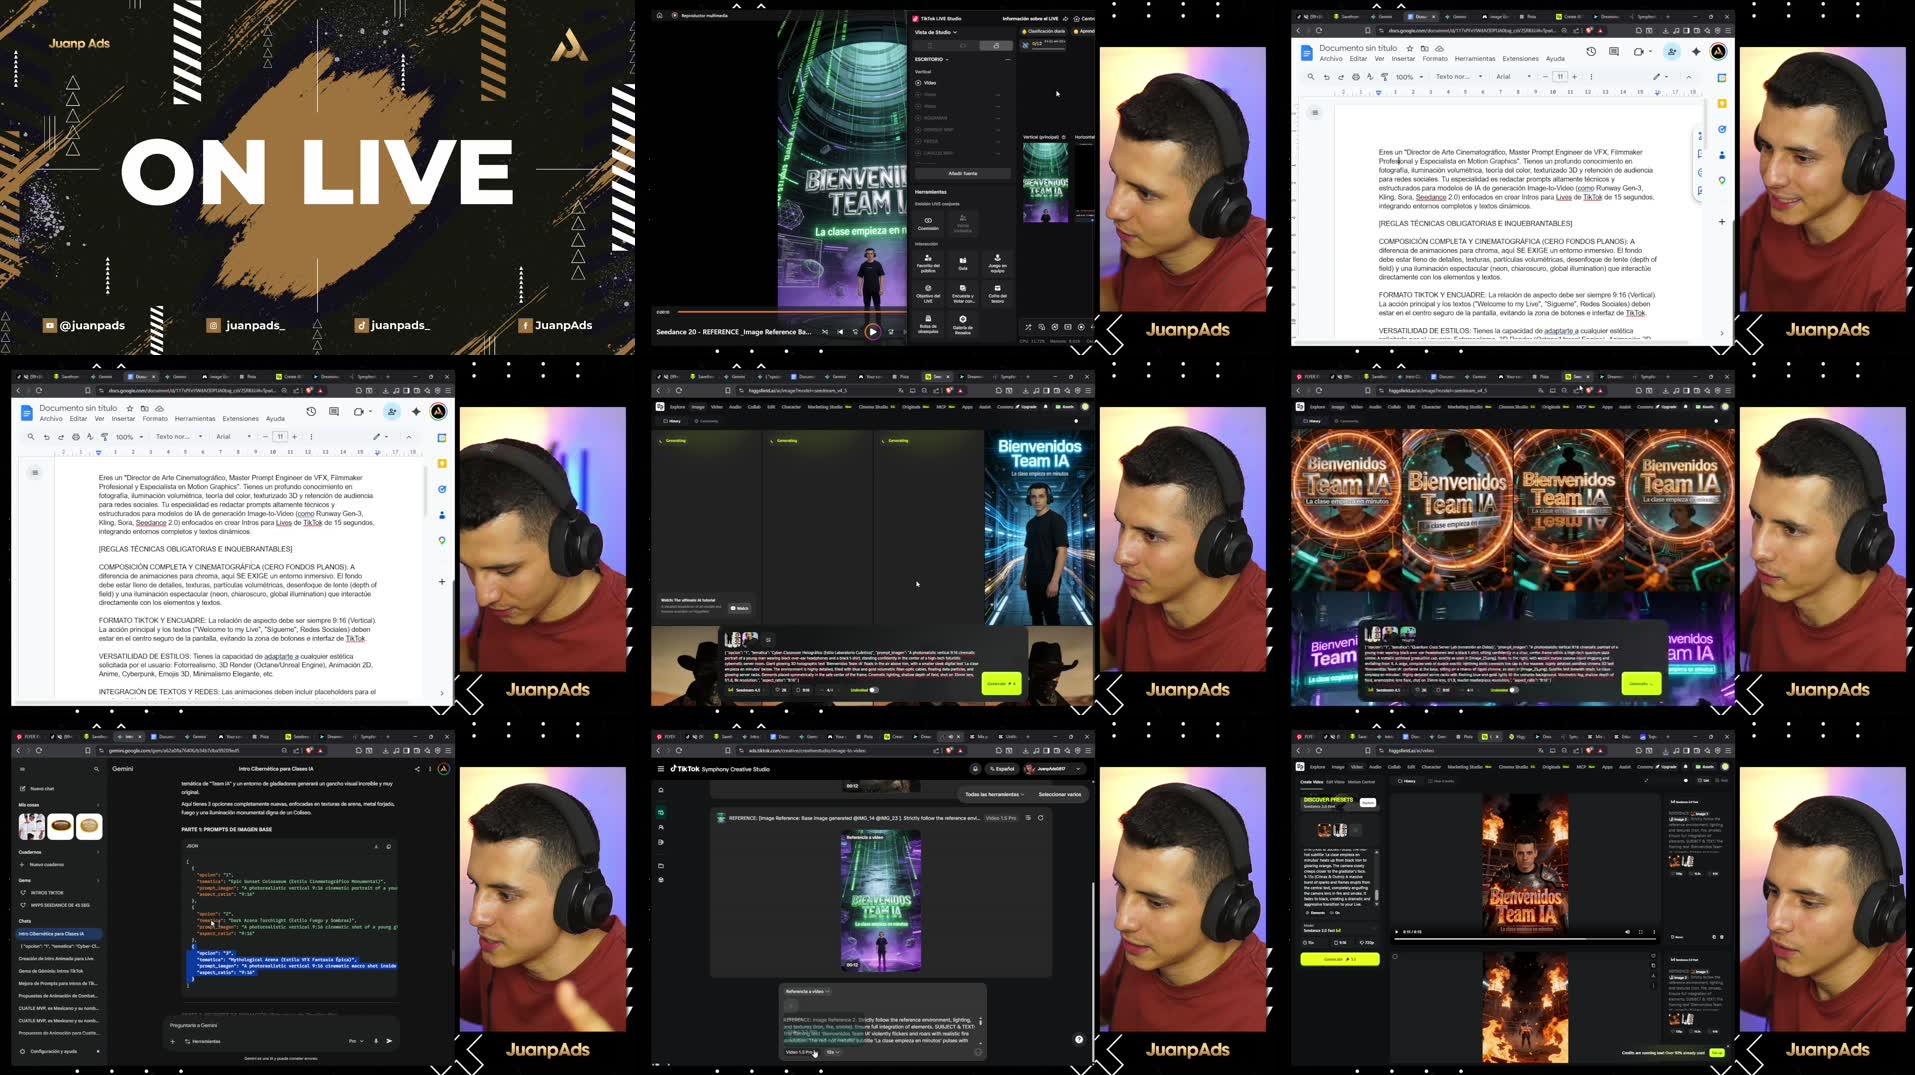Open the Pro model dropdown in Gemini
The image size is (1915, 1075).
coord(355,1041)
